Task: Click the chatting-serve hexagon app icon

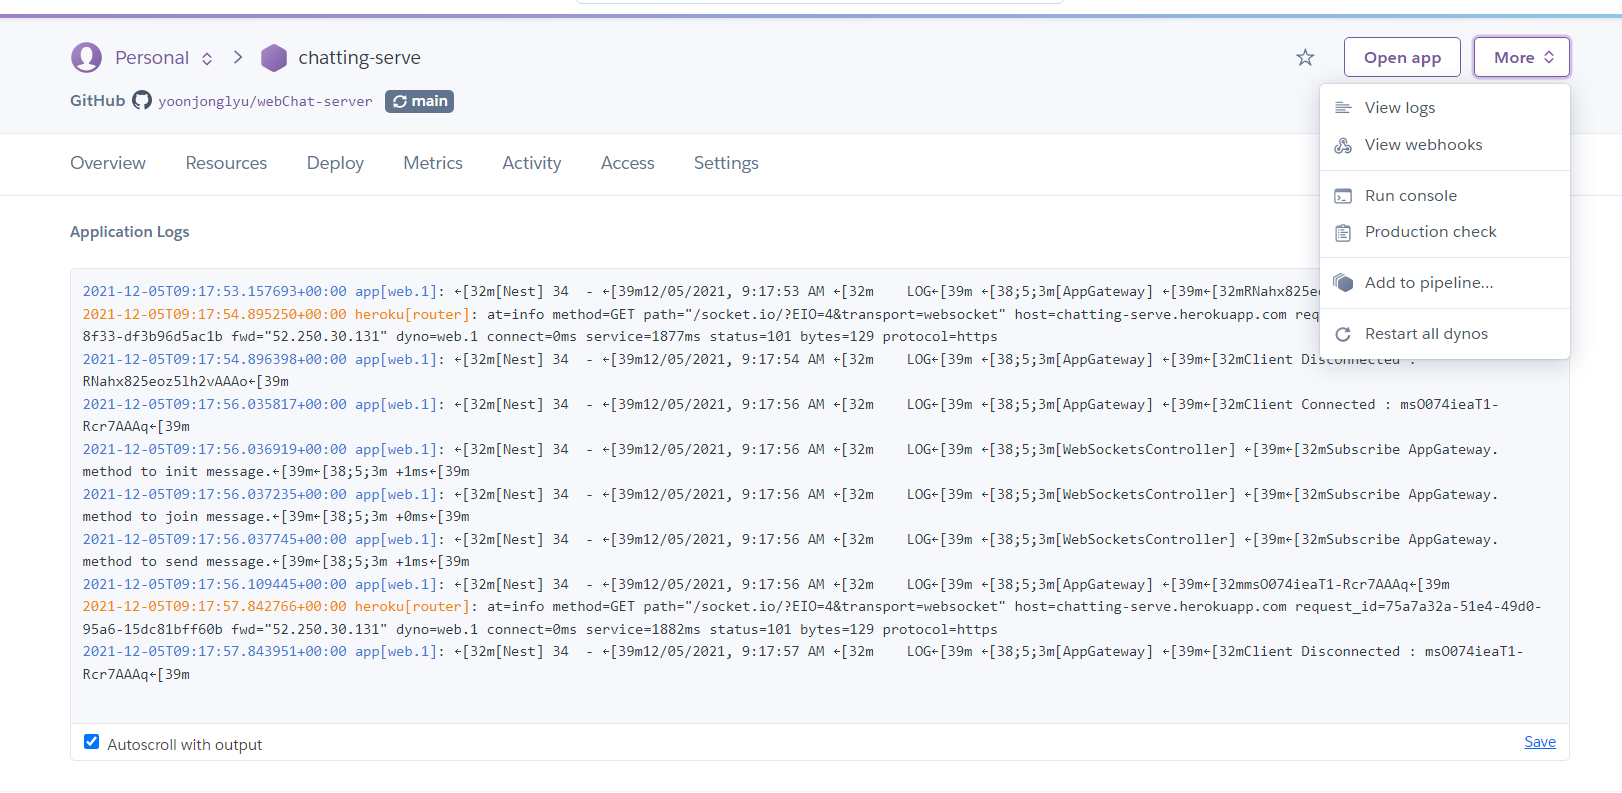Action: [274, 58]
